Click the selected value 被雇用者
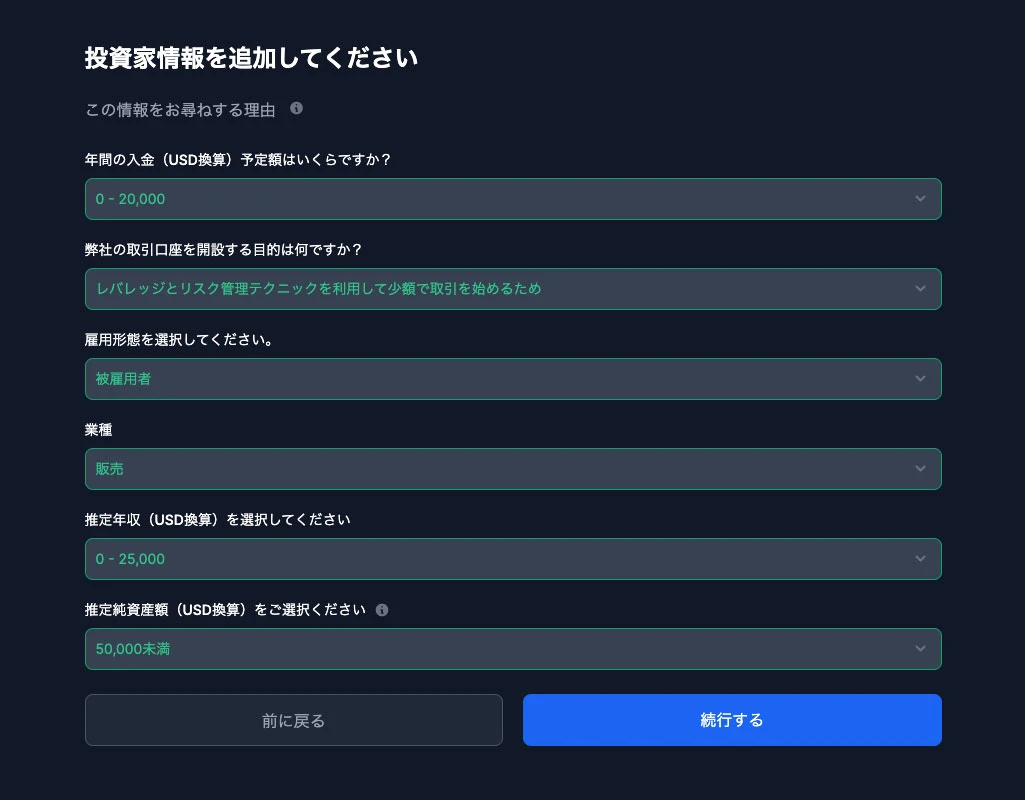This screenshot has height=800, width=1025. (123, 378)
